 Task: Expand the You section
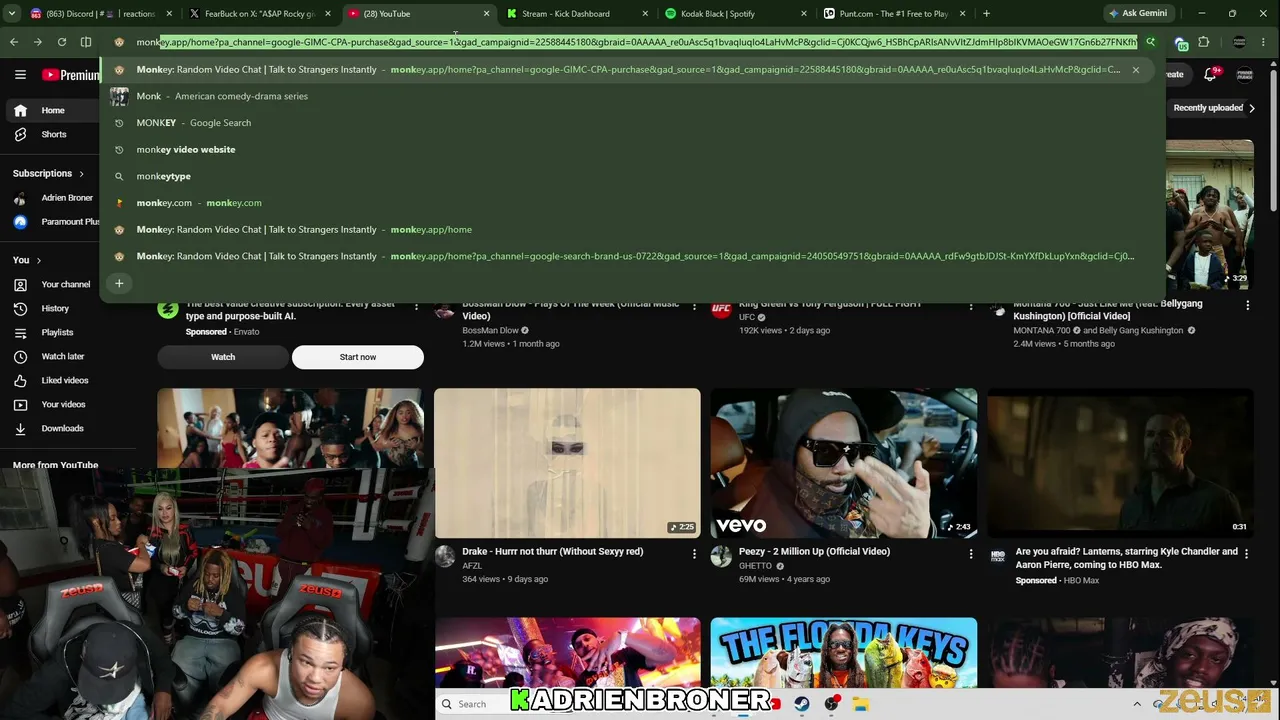(x=27, y=260)
